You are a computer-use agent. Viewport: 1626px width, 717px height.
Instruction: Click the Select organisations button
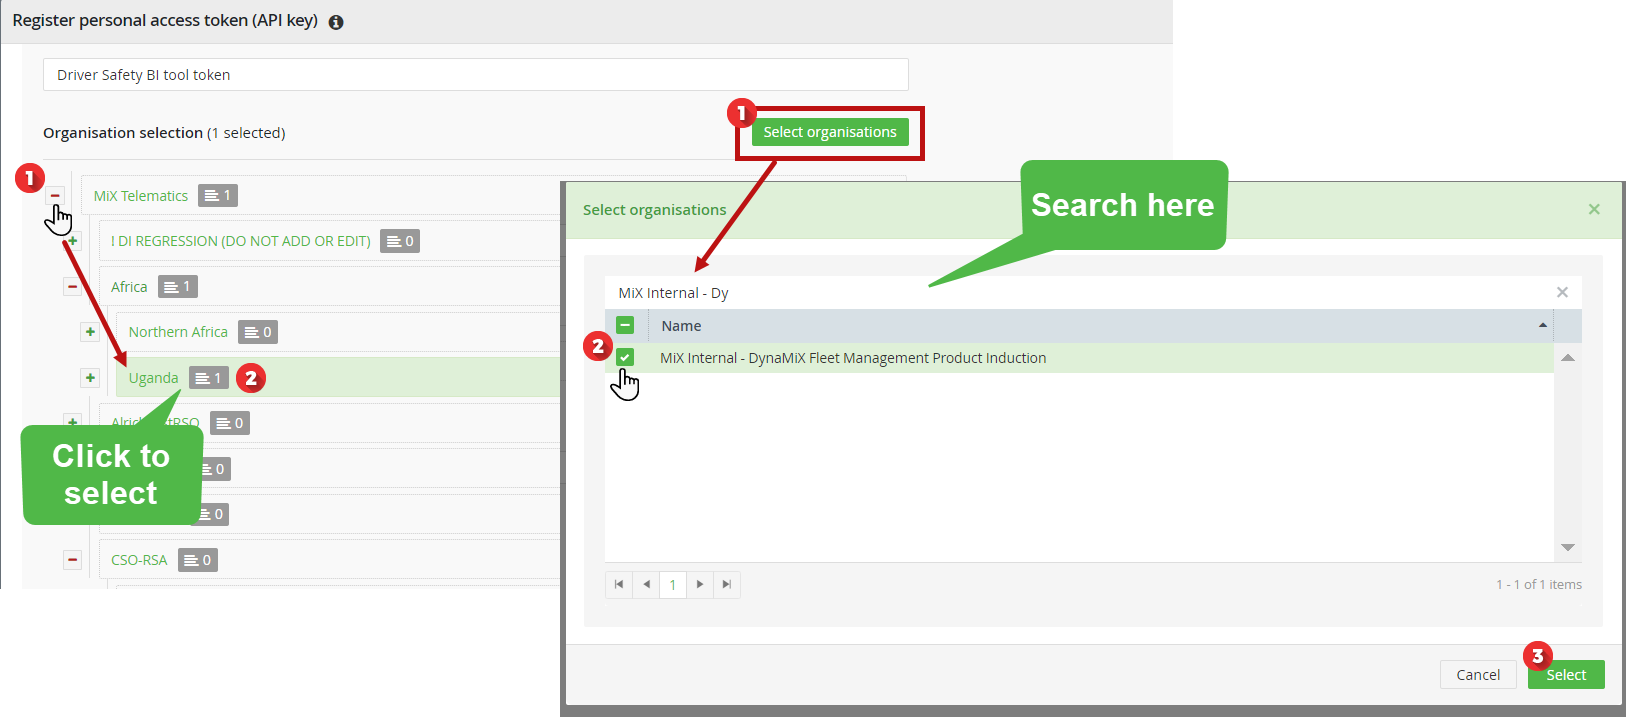coord(830,132)
